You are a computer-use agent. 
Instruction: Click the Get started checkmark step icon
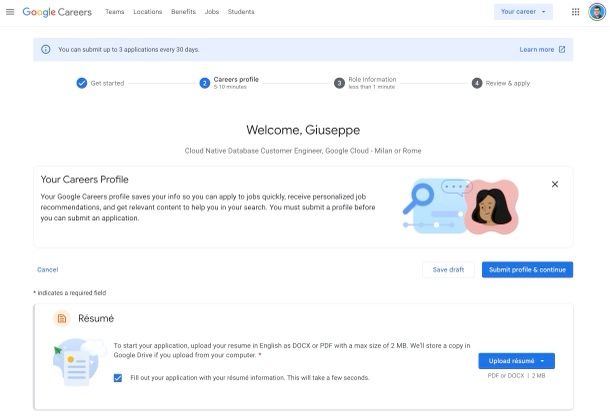(x=82, y=83)
